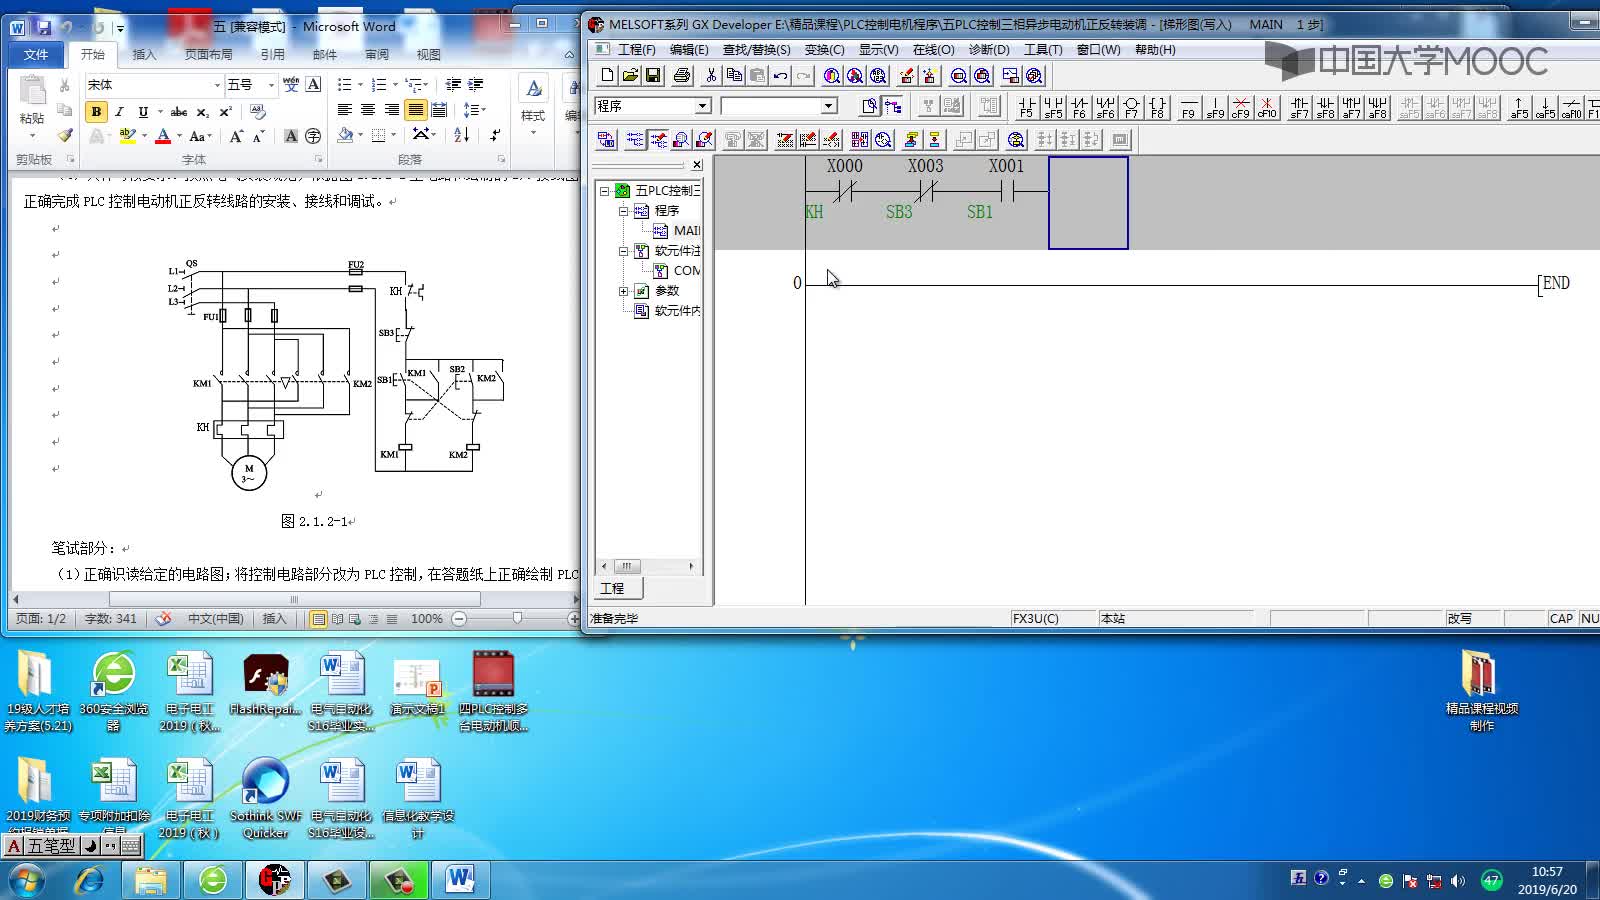Collapse the 五PLC控制 project tree root

[x=604, y=190]
